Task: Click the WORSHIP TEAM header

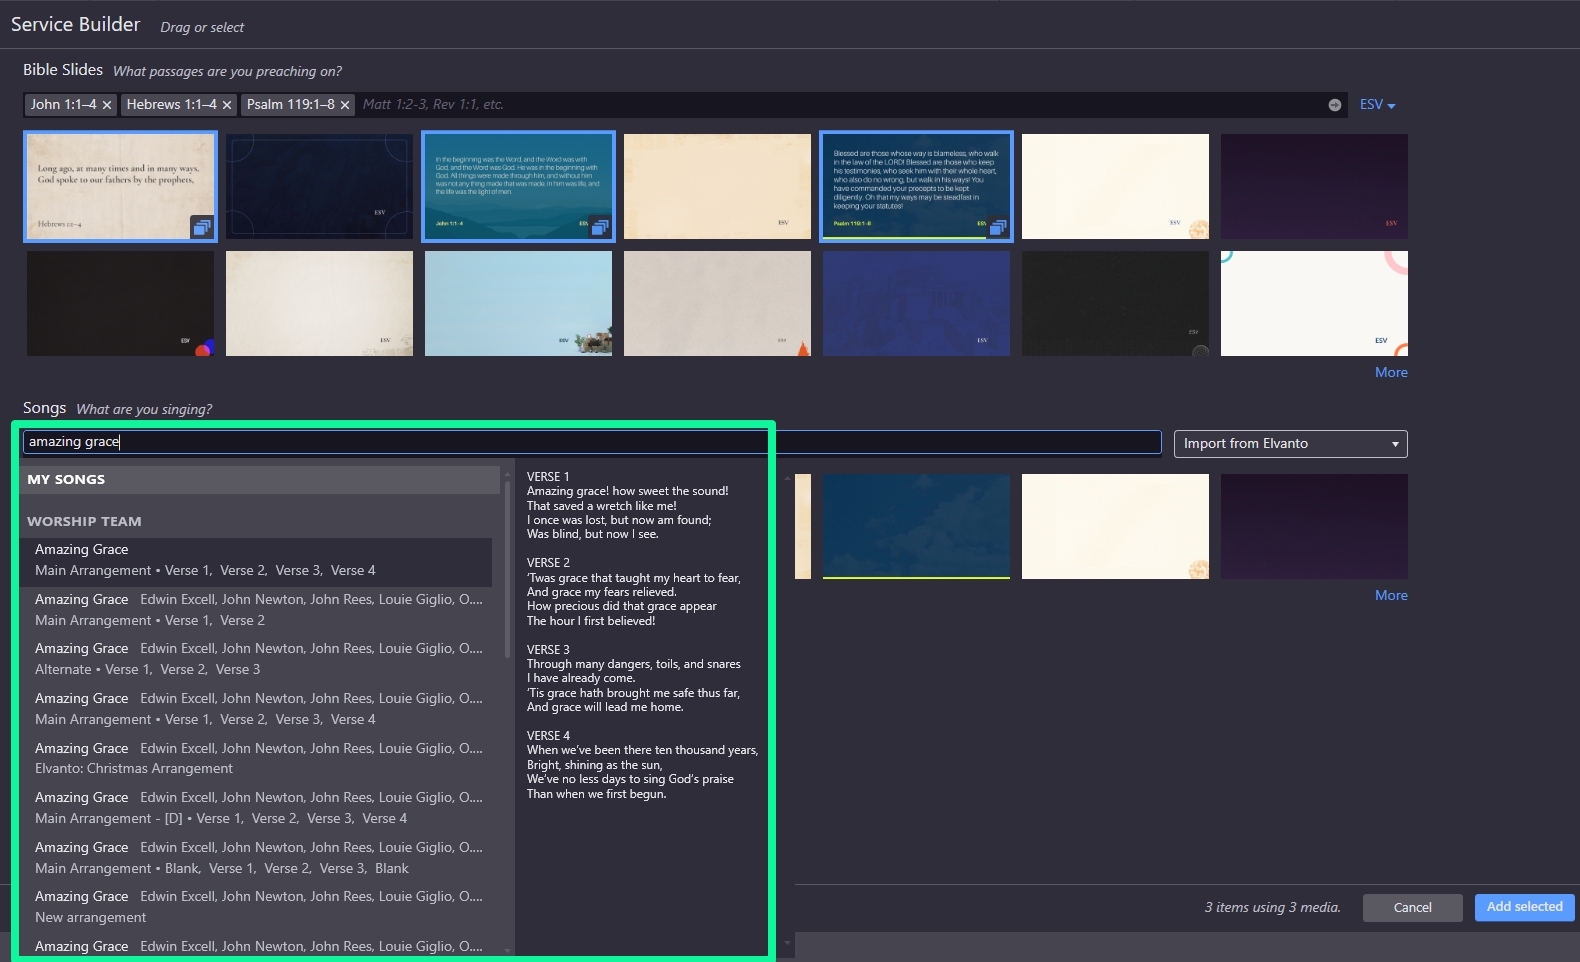Action: tap(84, 521)
